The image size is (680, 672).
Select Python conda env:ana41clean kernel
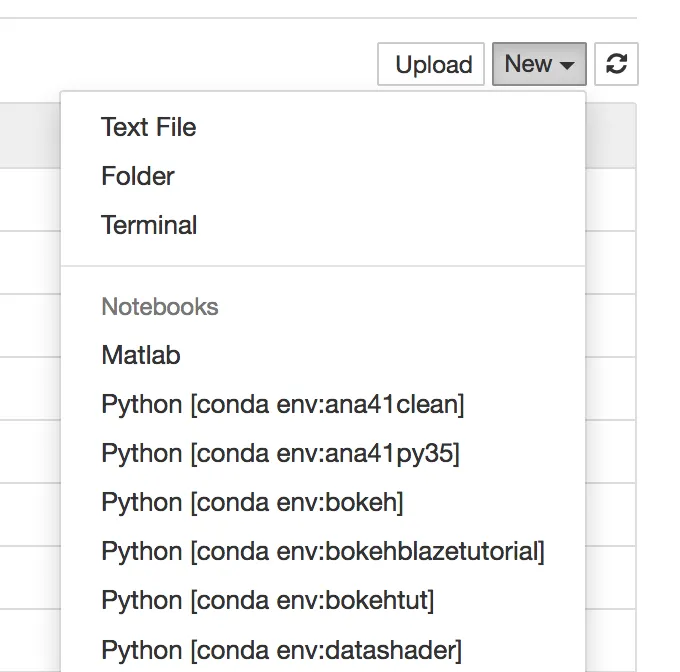pyautogui.click(x=282, y=404)
